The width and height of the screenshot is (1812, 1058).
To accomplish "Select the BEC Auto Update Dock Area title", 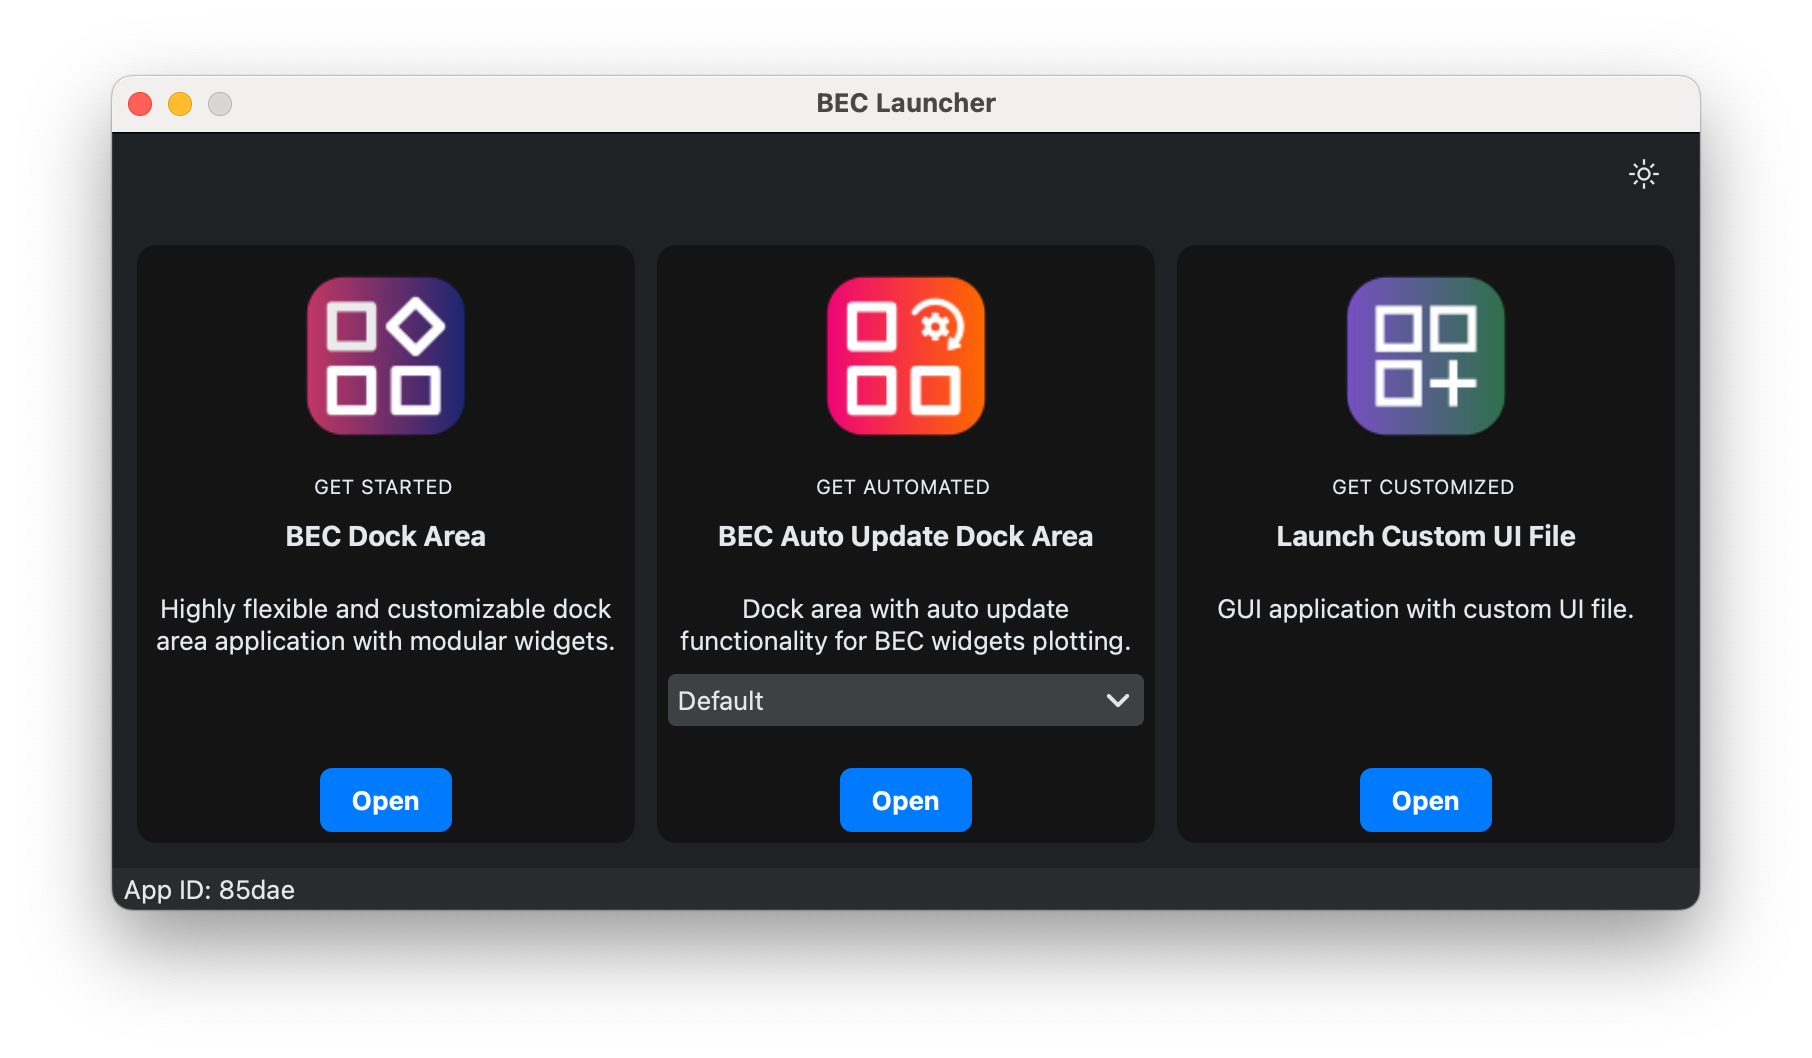I will coord(905,536).
